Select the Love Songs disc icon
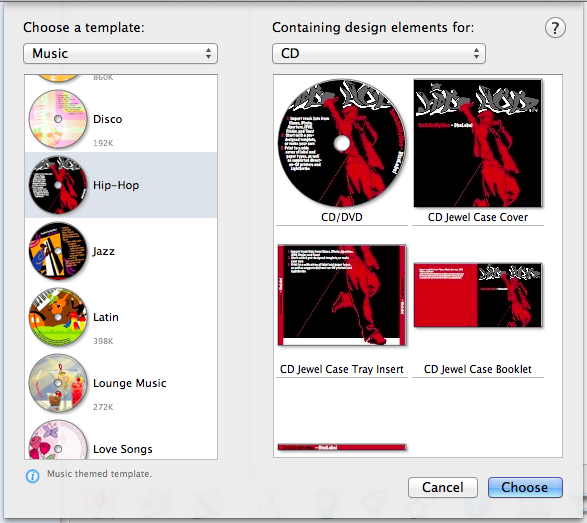 coord(58,440)
